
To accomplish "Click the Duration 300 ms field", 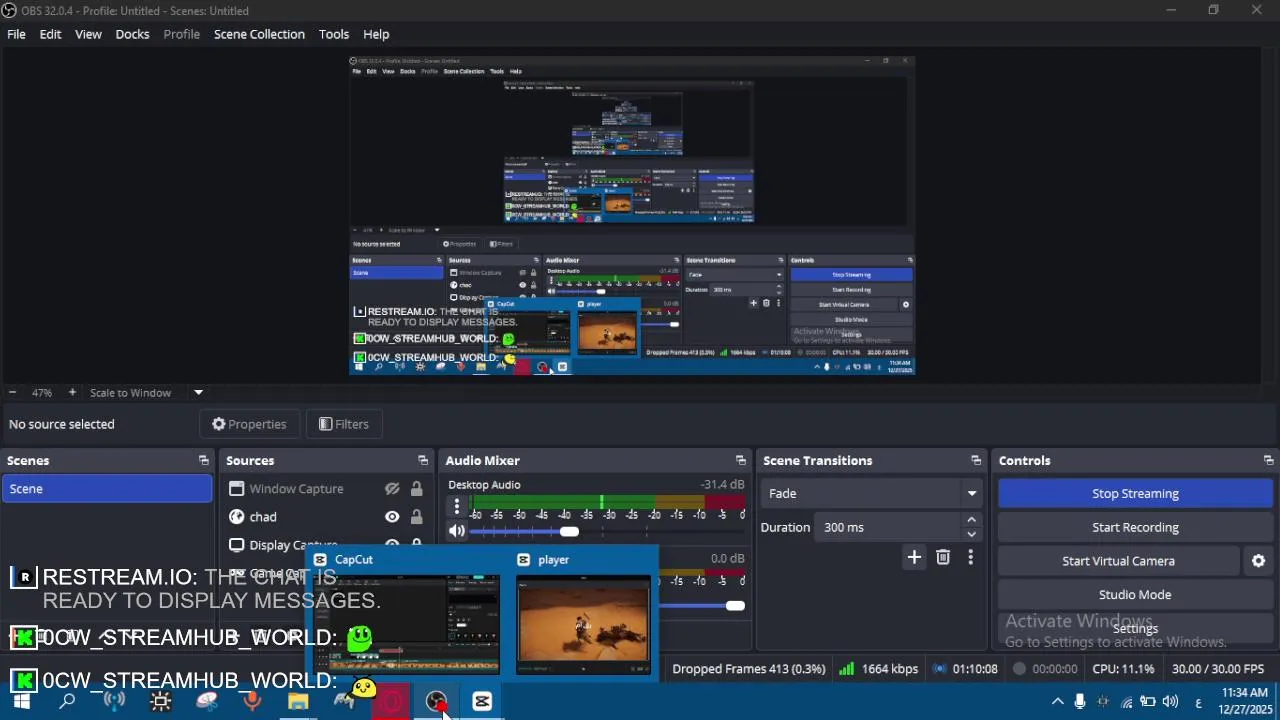I will [x=900, y=527].
